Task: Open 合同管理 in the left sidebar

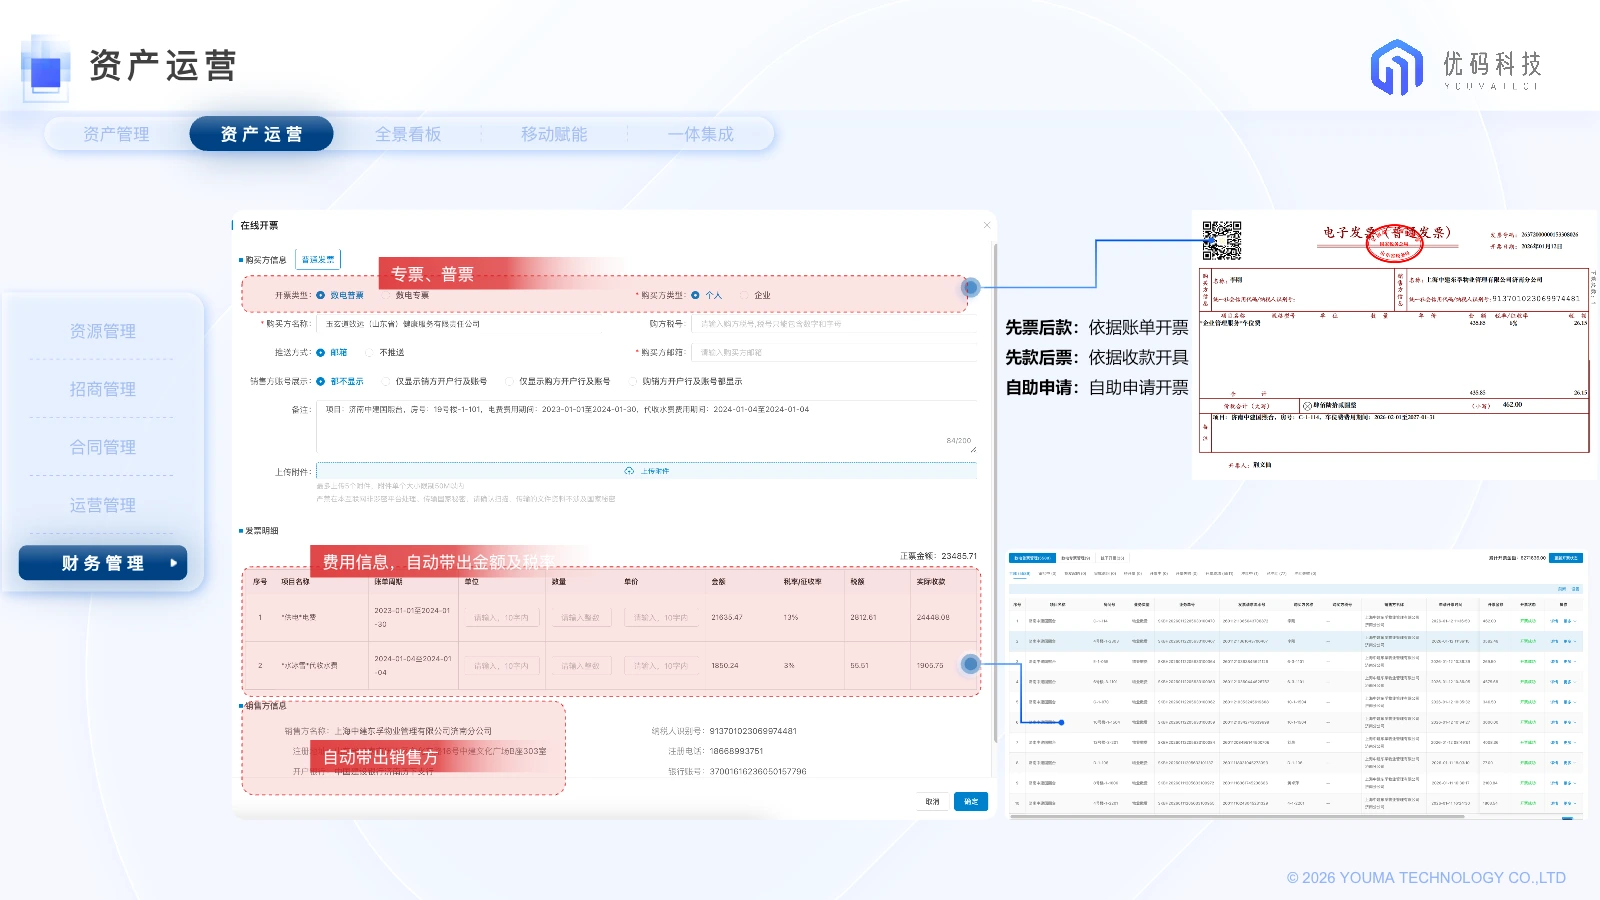Action: tap(103, 447)
